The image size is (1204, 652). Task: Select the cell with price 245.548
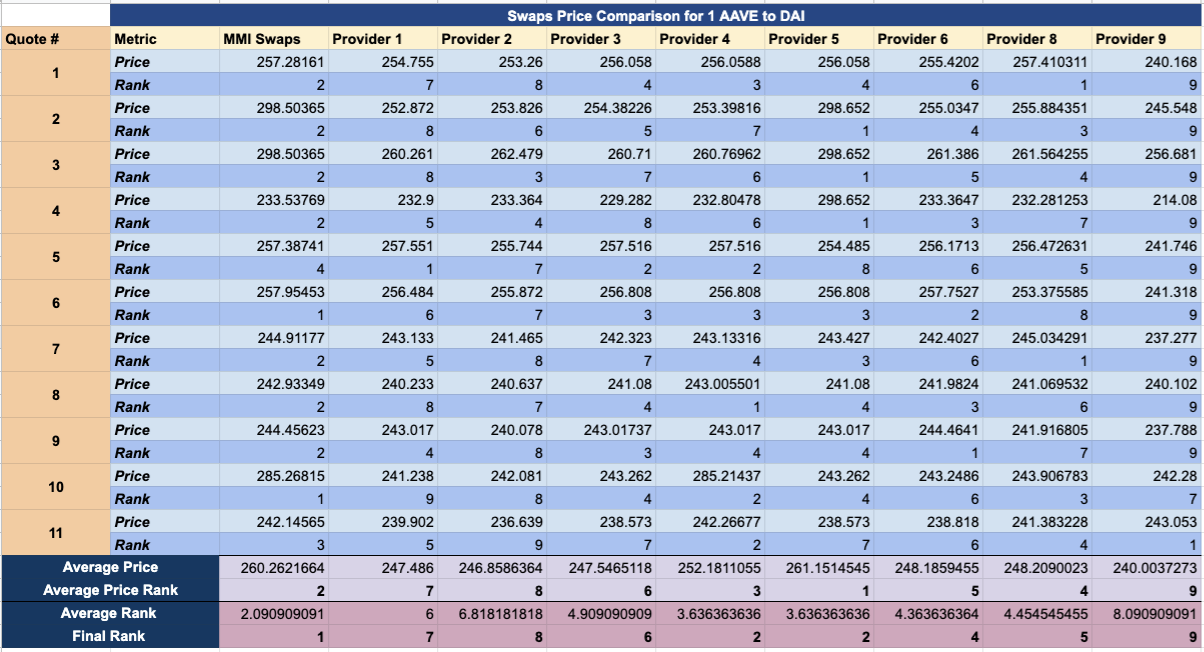pyautogui.click(x=1147, y=108)
